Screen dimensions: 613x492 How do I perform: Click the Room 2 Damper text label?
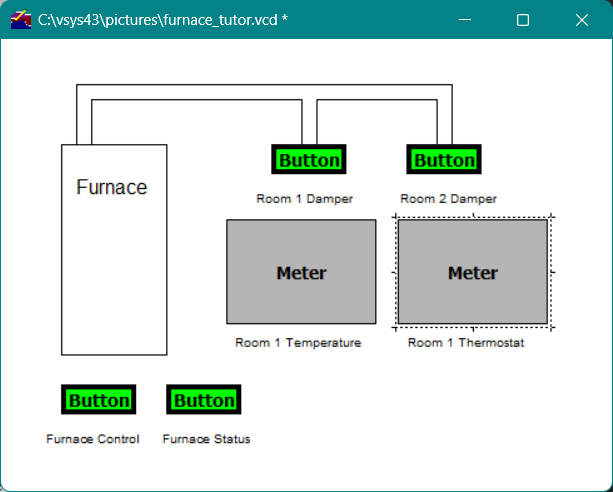click(x=448, y=199)
